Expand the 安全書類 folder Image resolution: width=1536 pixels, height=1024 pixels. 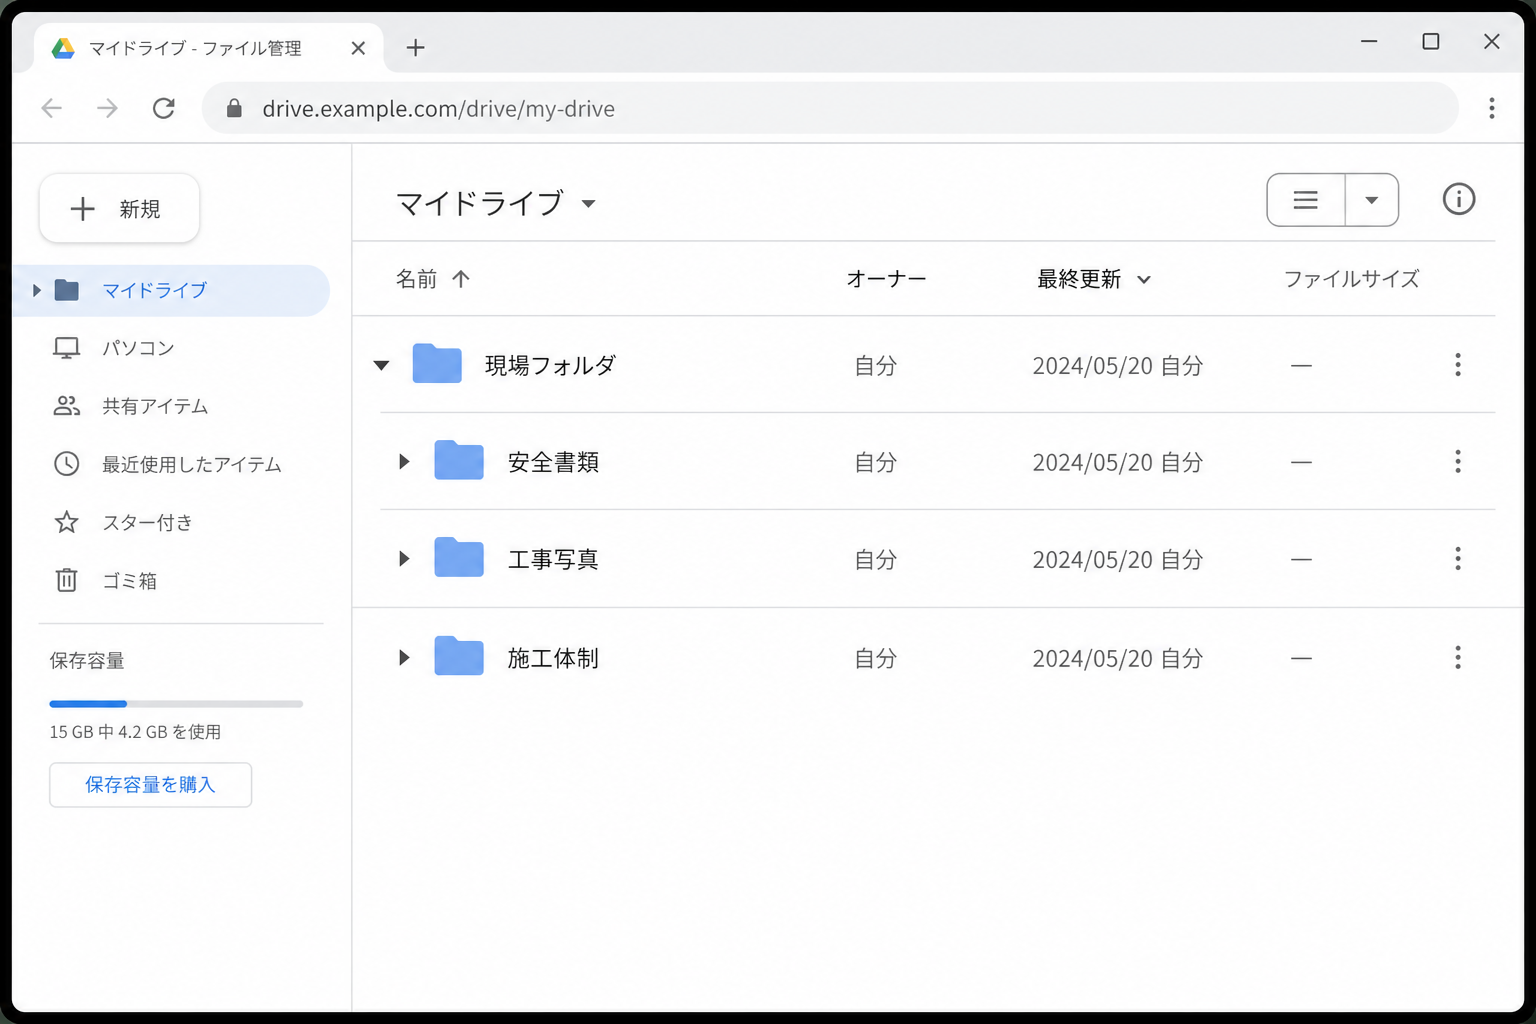click(404, 461)
